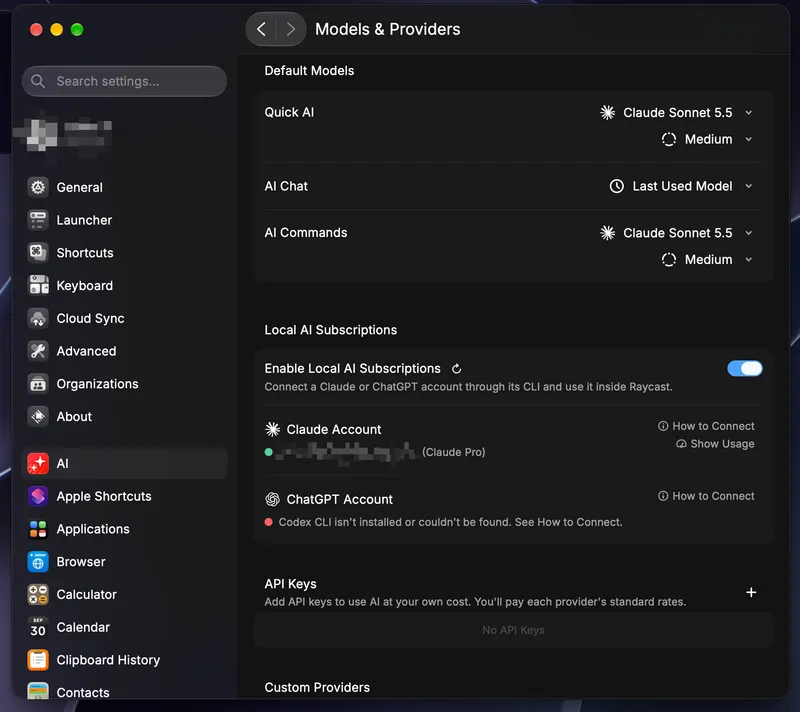This screenshot has height=712, width=800.
Task: Click the Claude Account starburst icon
Action: 272,429
